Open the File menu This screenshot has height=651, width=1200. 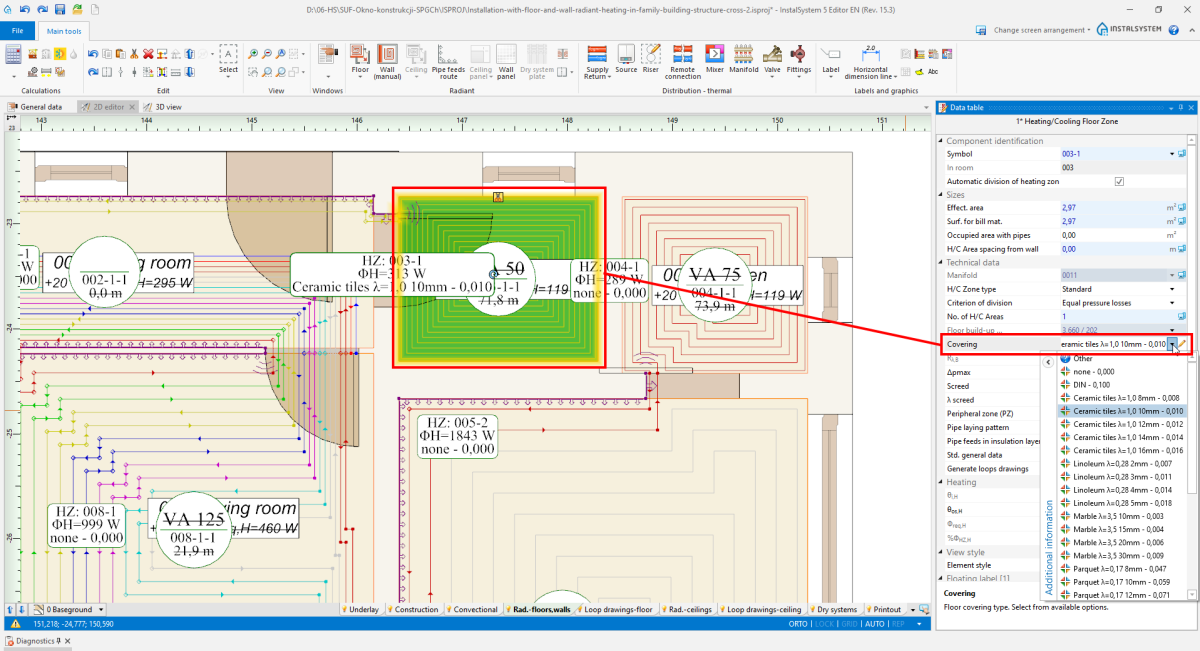(x=17, y=31)
